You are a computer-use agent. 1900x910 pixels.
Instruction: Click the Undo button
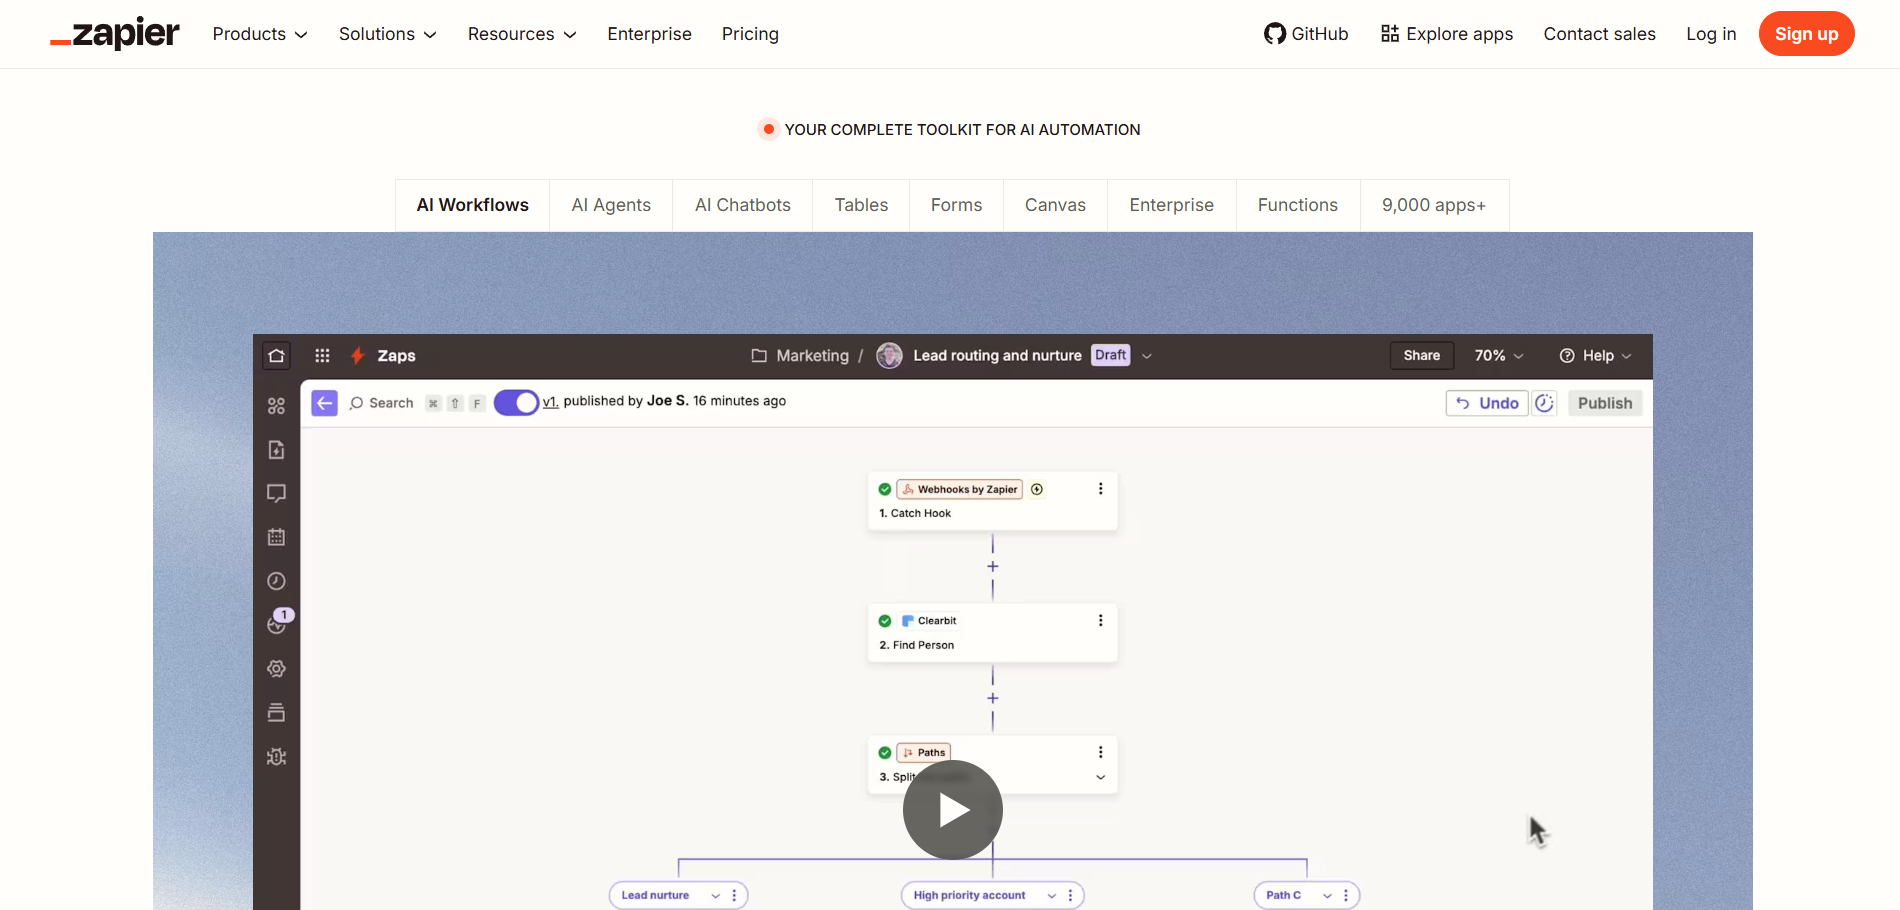point(1487,403)
